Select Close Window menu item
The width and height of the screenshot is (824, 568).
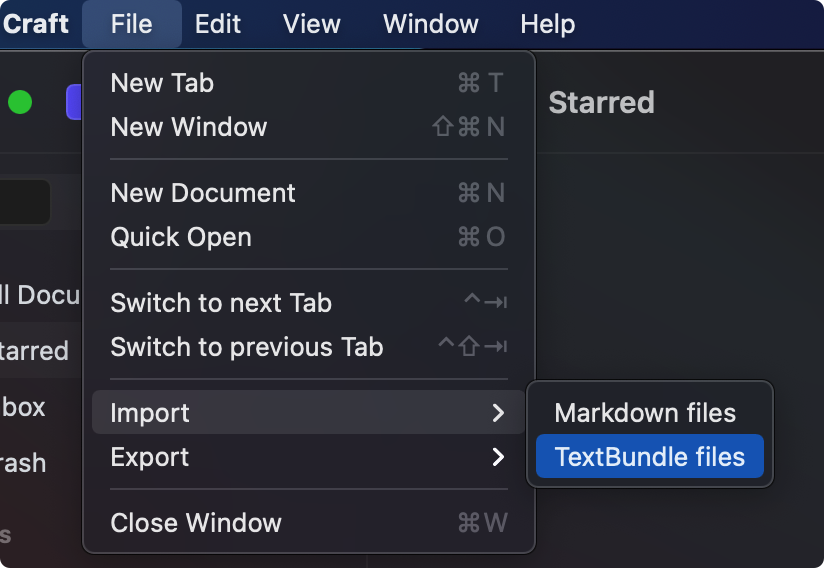[196, 523]
